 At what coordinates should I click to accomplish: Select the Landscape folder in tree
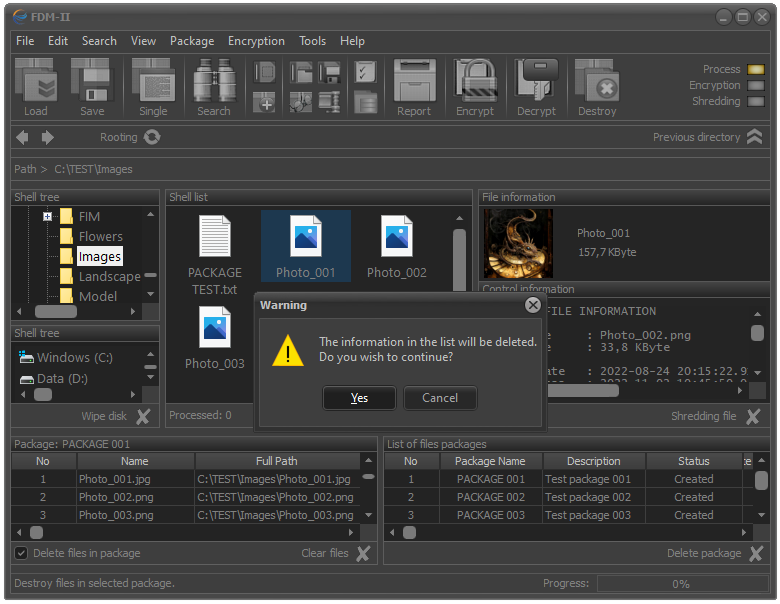[x=109, y=276]
